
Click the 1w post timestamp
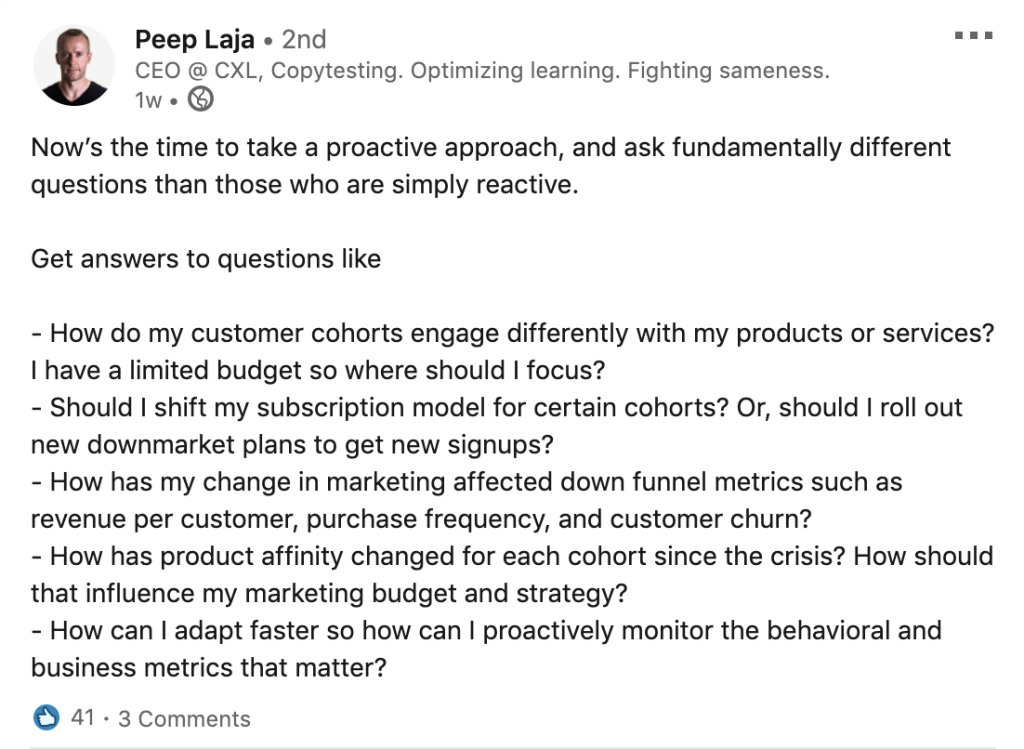148,100
